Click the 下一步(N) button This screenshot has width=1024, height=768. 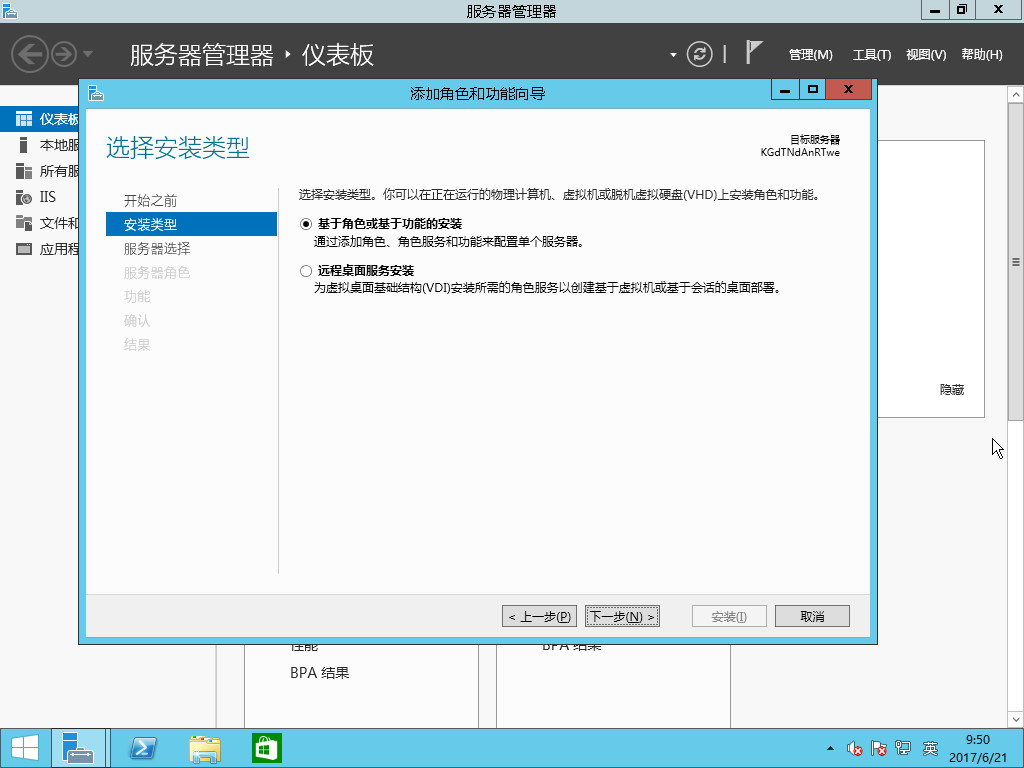[x=622, y=617]
